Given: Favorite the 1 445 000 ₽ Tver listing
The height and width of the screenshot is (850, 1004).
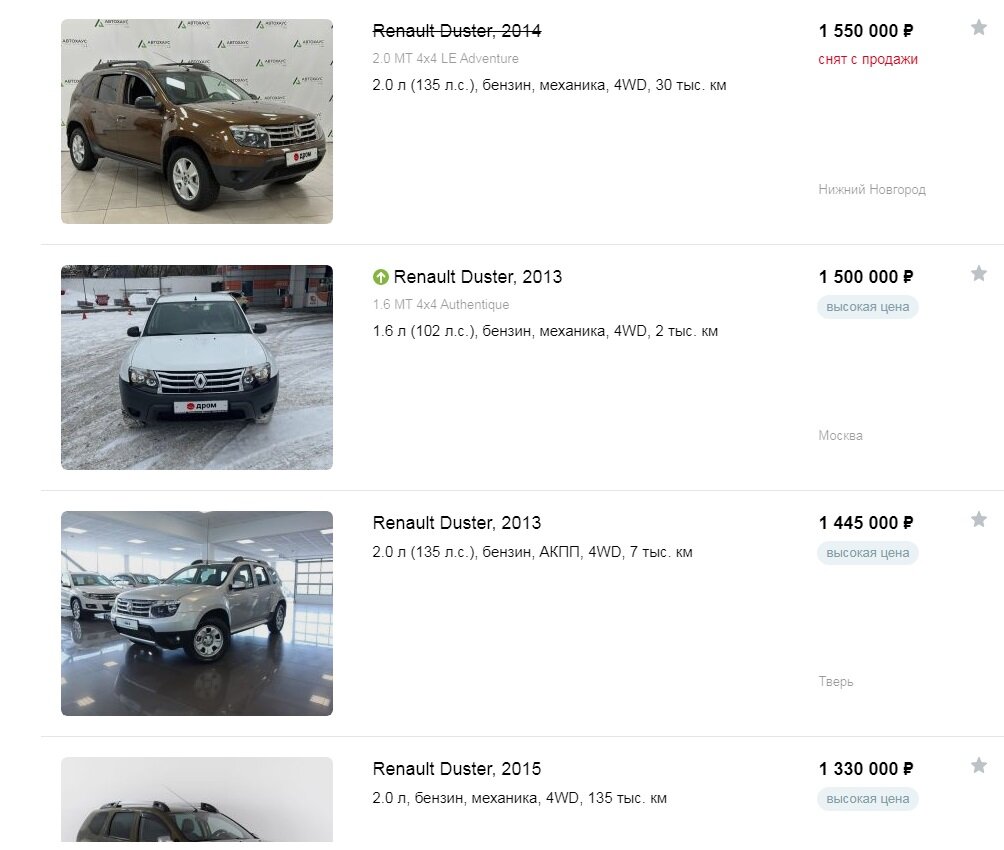Looking at the screenshot, I should (x=978, y=519).
